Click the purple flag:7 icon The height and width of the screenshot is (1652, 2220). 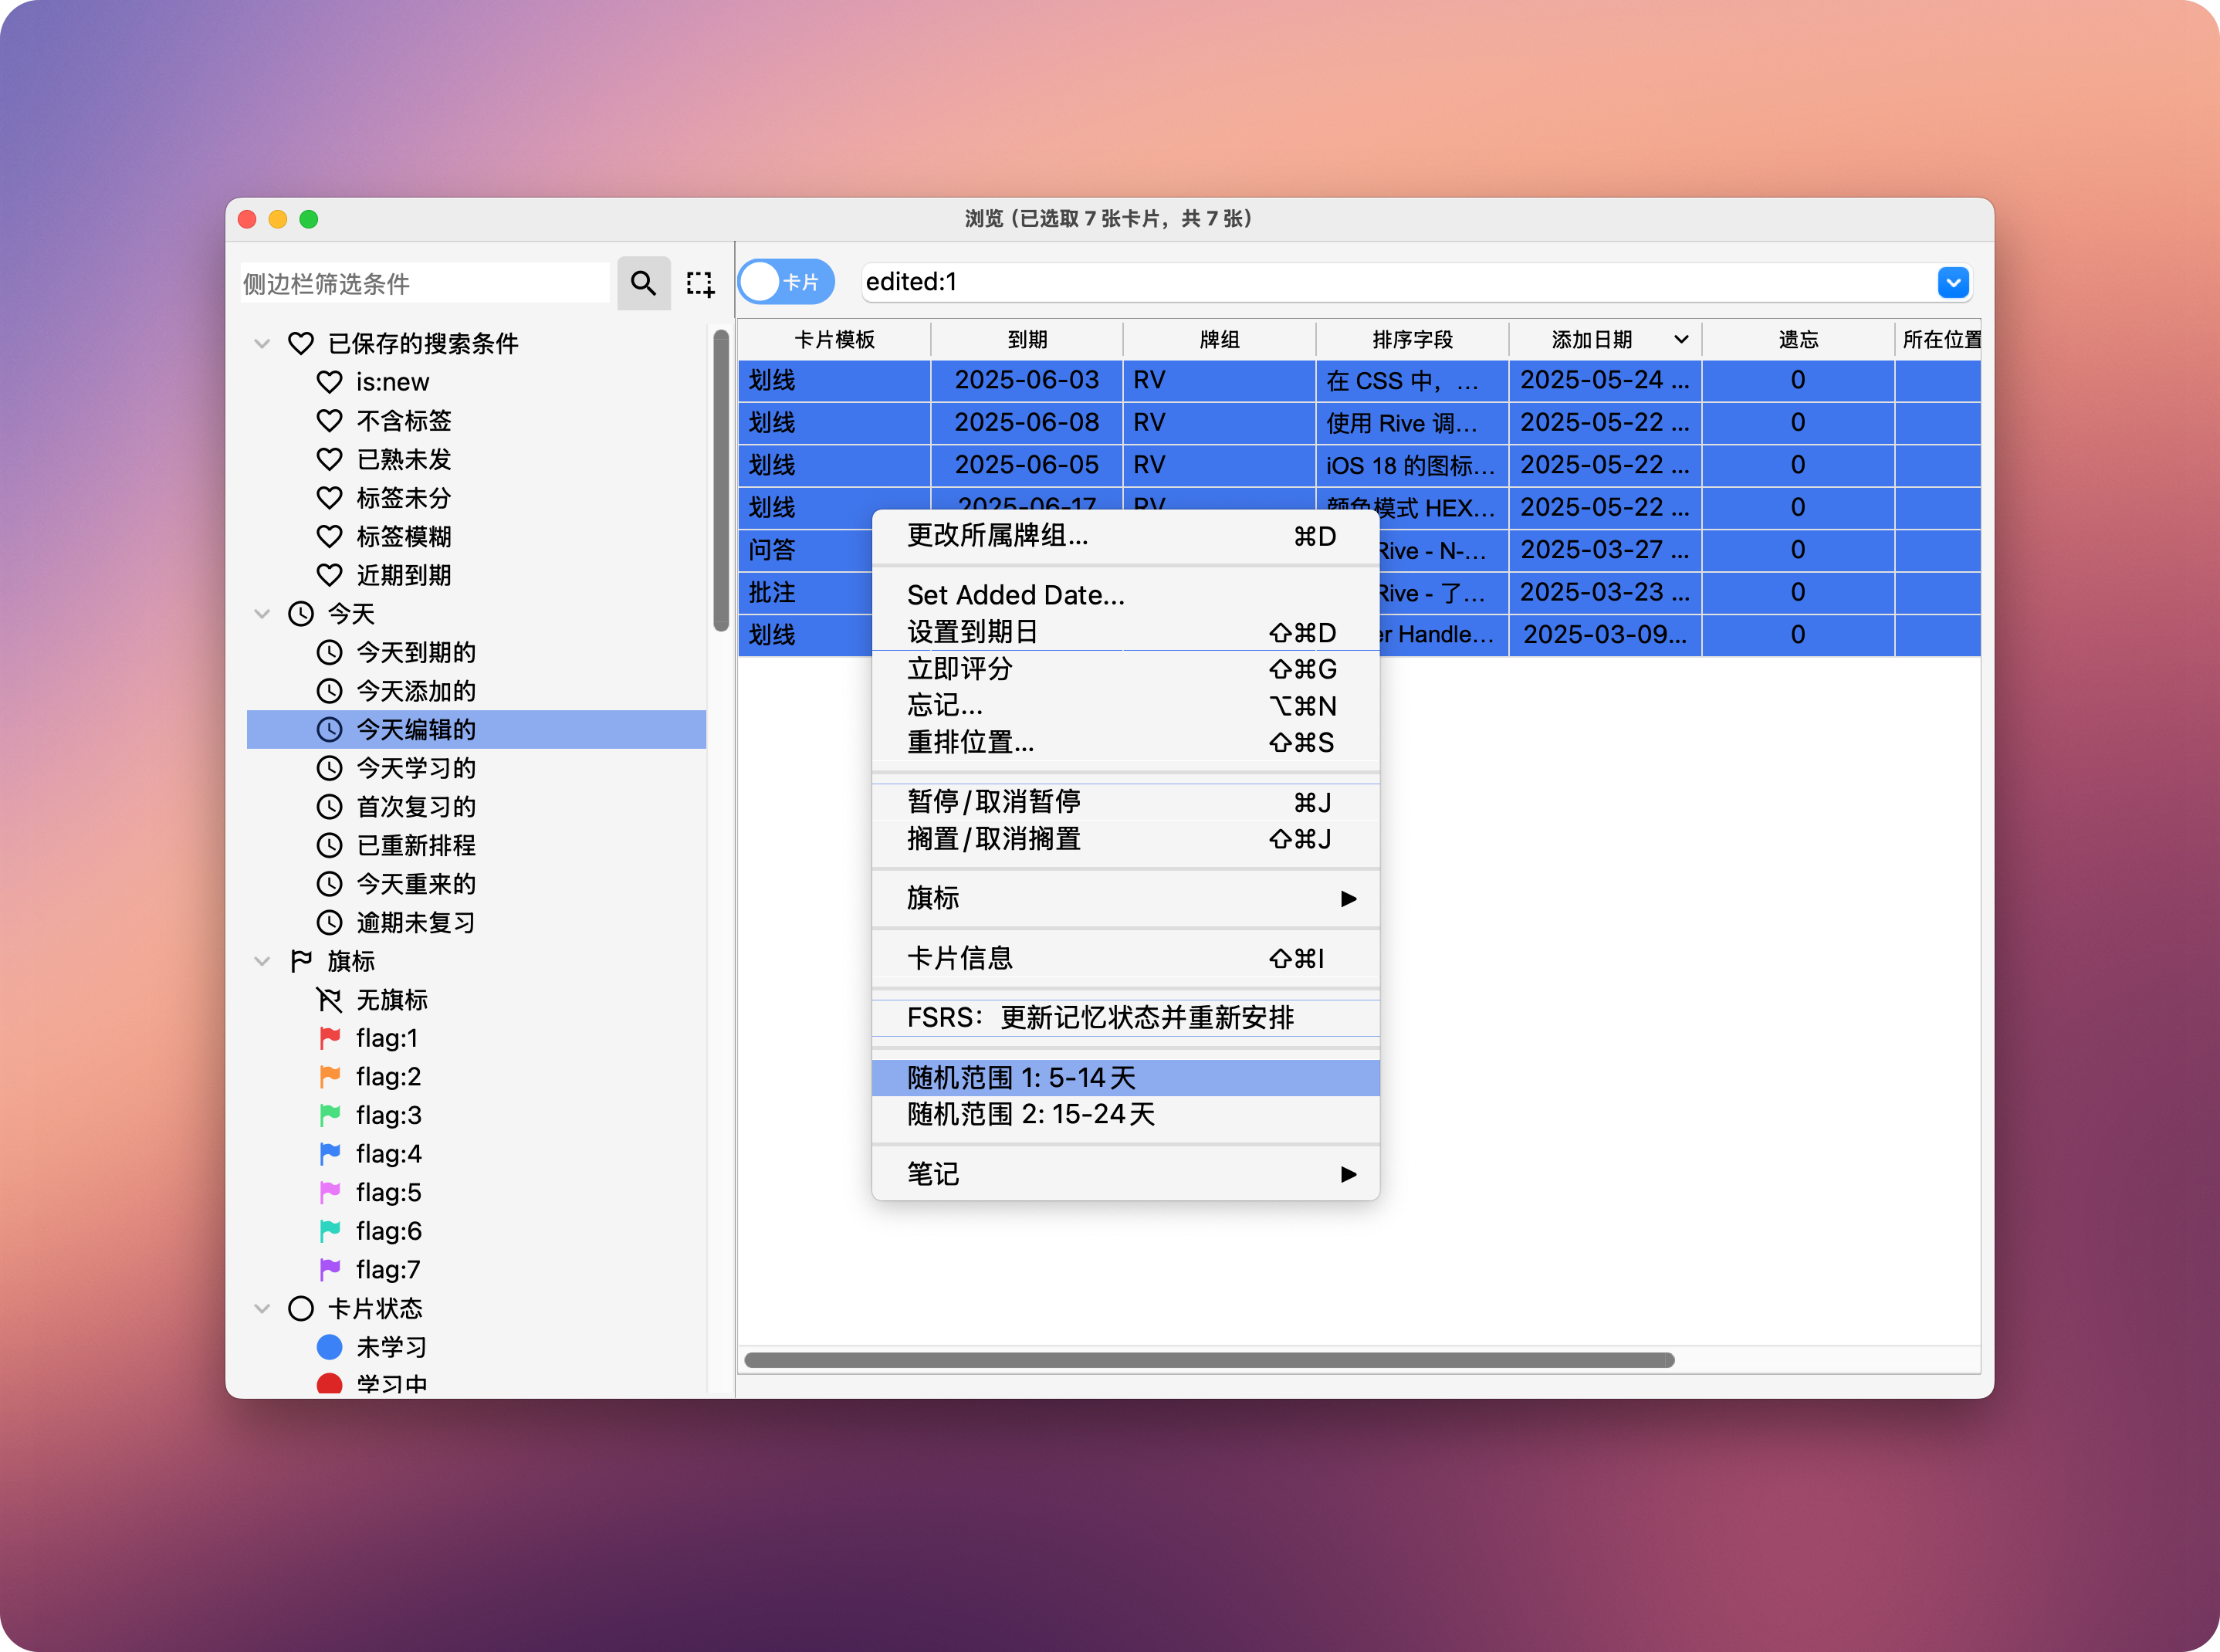point(330,1270)
